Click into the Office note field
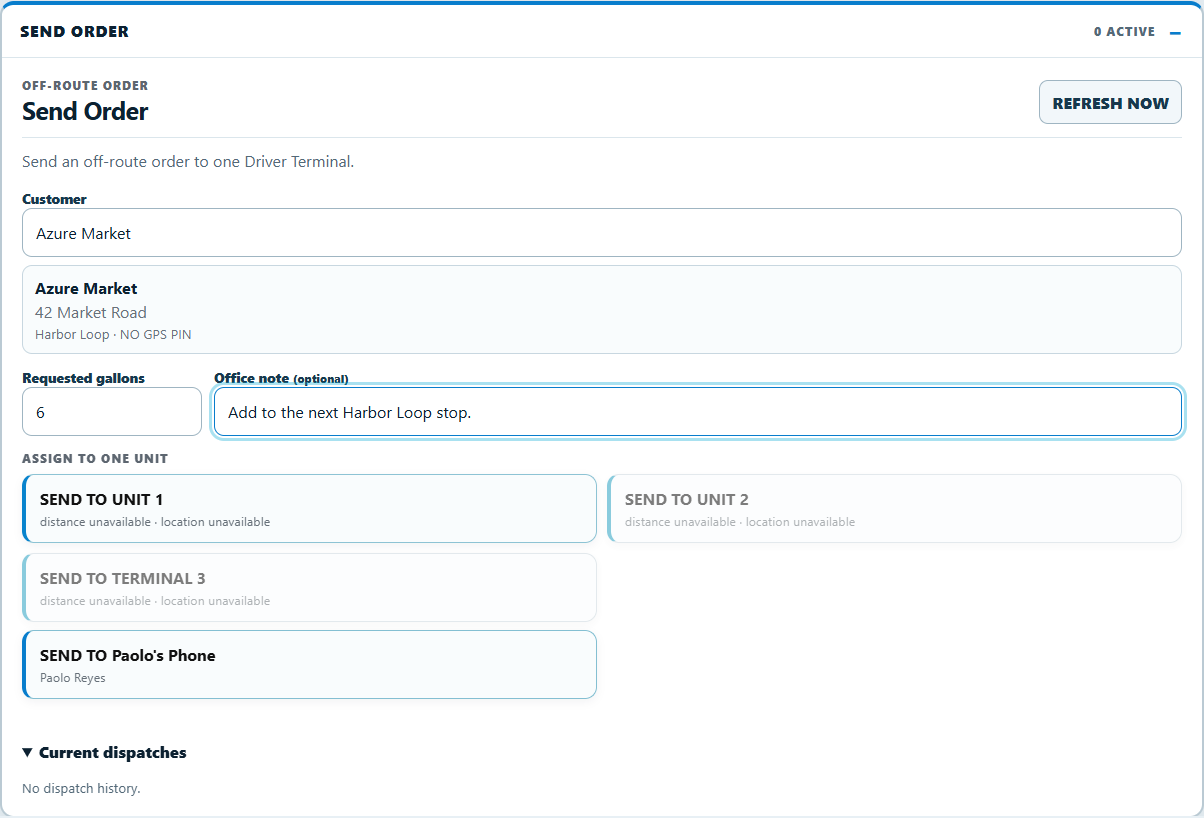Image resolution: width=1204 pixels, height=818 pixels. coord(698,412)
